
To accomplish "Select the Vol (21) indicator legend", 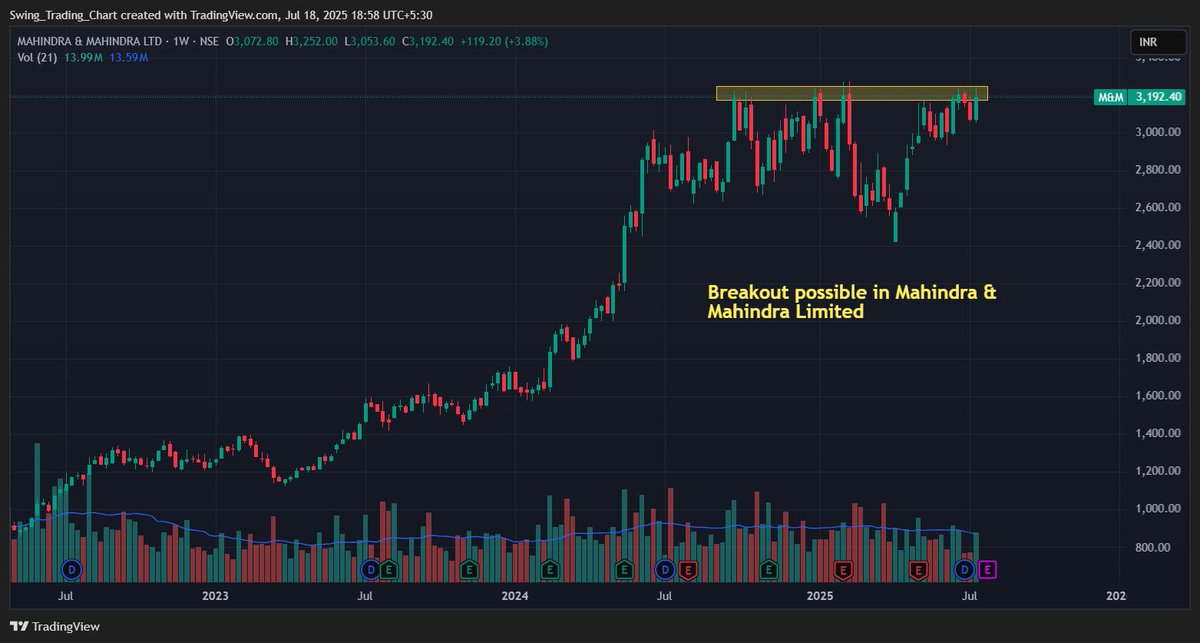I will coord(37,58).
